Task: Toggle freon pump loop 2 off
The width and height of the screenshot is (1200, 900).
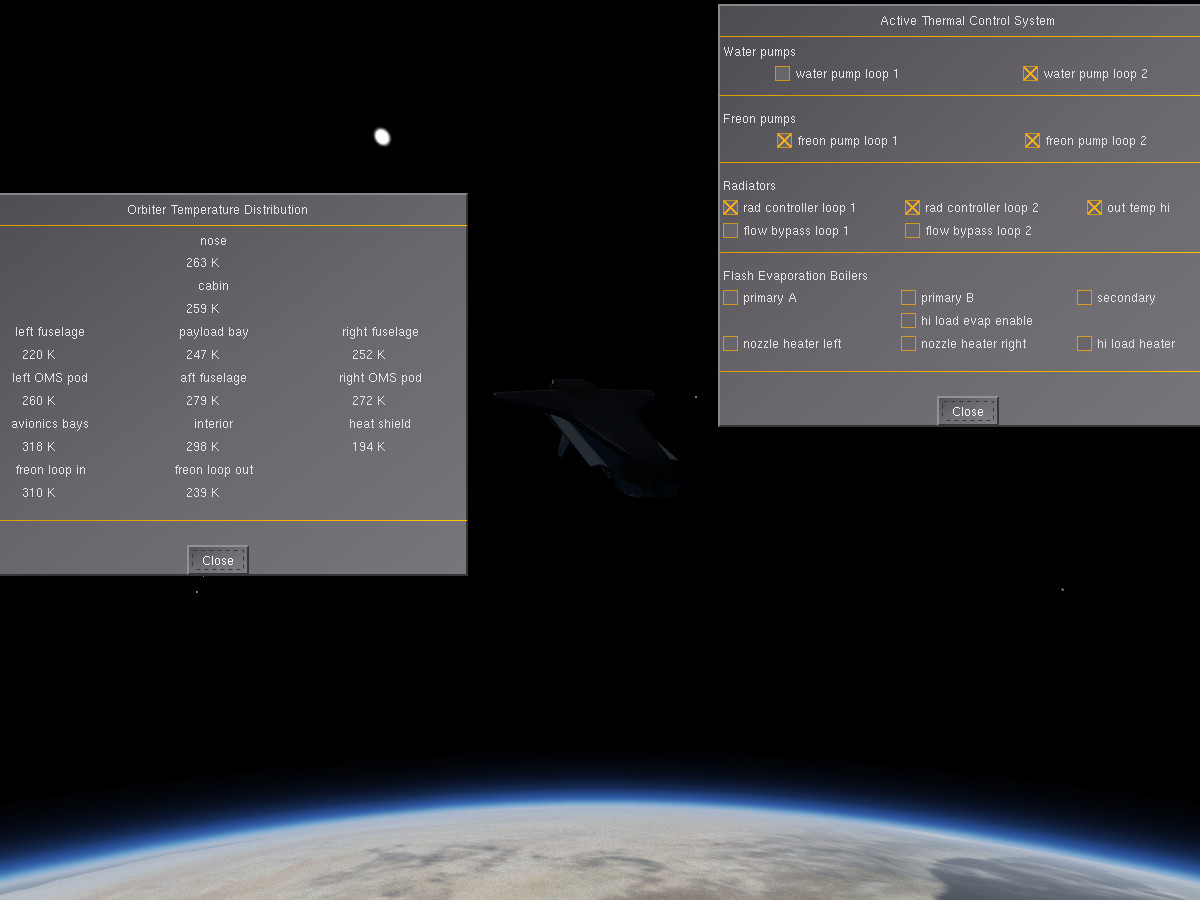Action: [1032, 141]
